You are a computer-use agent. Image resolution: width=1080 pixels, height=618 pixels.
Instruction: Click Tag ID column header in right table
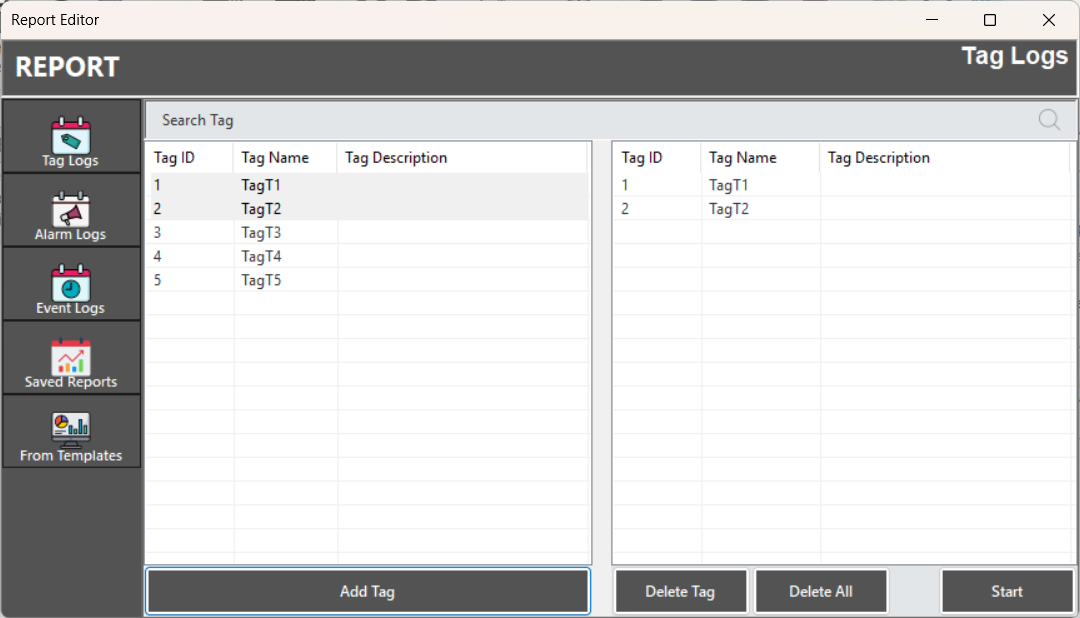[x=657, y=158]
